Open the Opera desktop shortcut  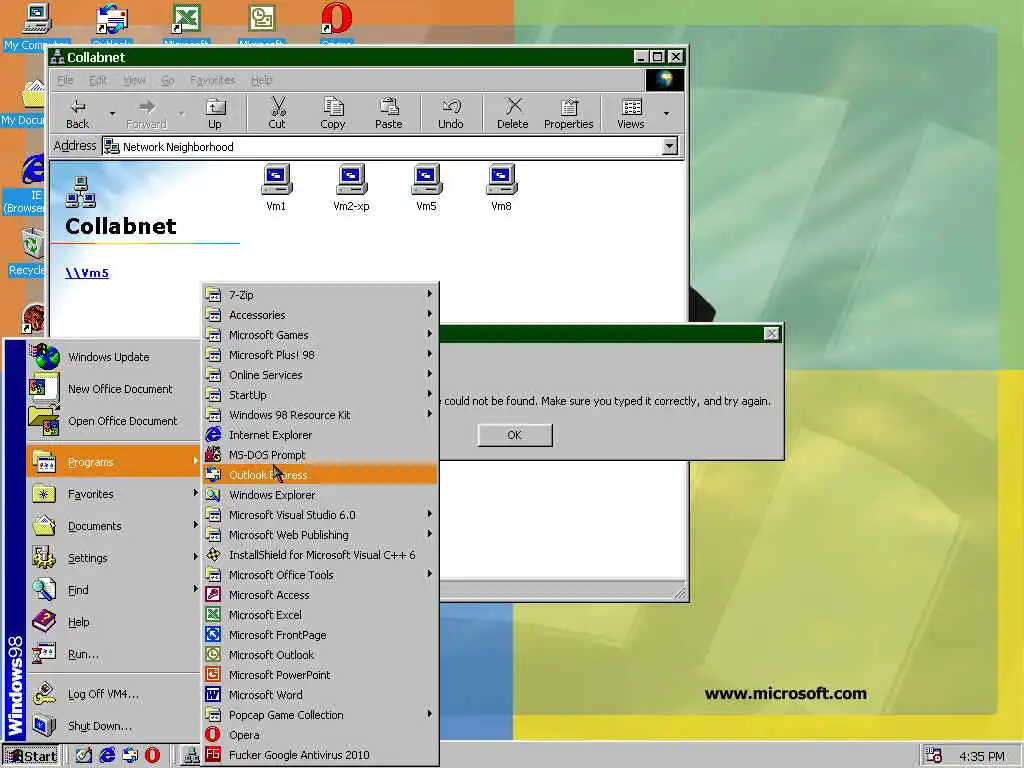pos(337,24)
